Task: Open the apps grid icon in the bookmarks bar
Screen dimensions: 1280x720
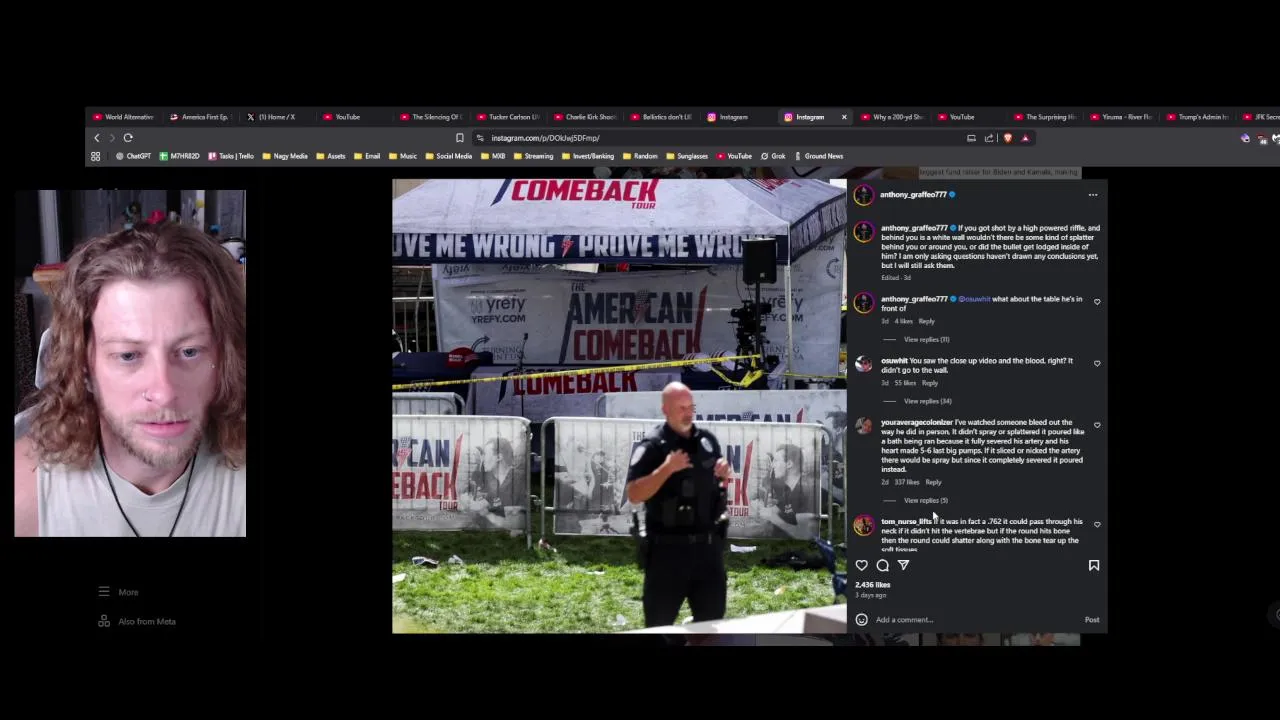Action: click(96, 156)
